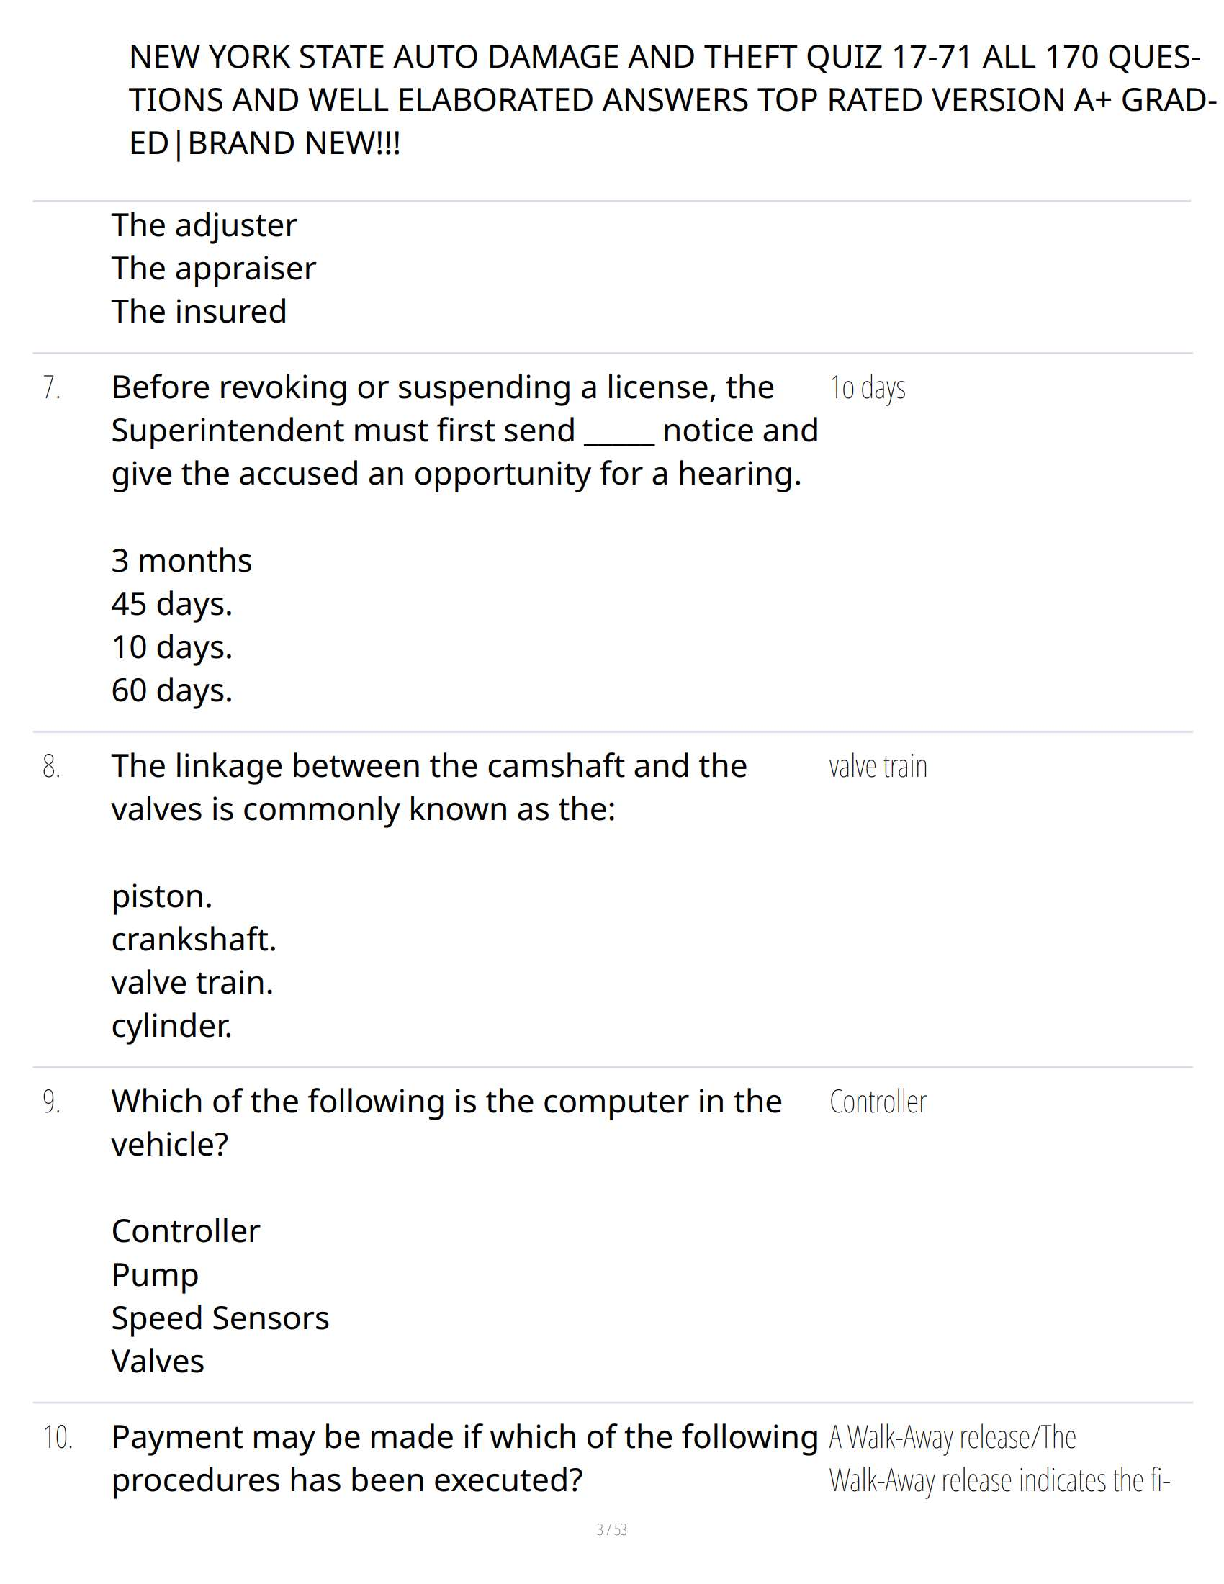Screen dimensions: 1224x1584
Task: Click the page number at the bottom
Action: (610, 1529)
